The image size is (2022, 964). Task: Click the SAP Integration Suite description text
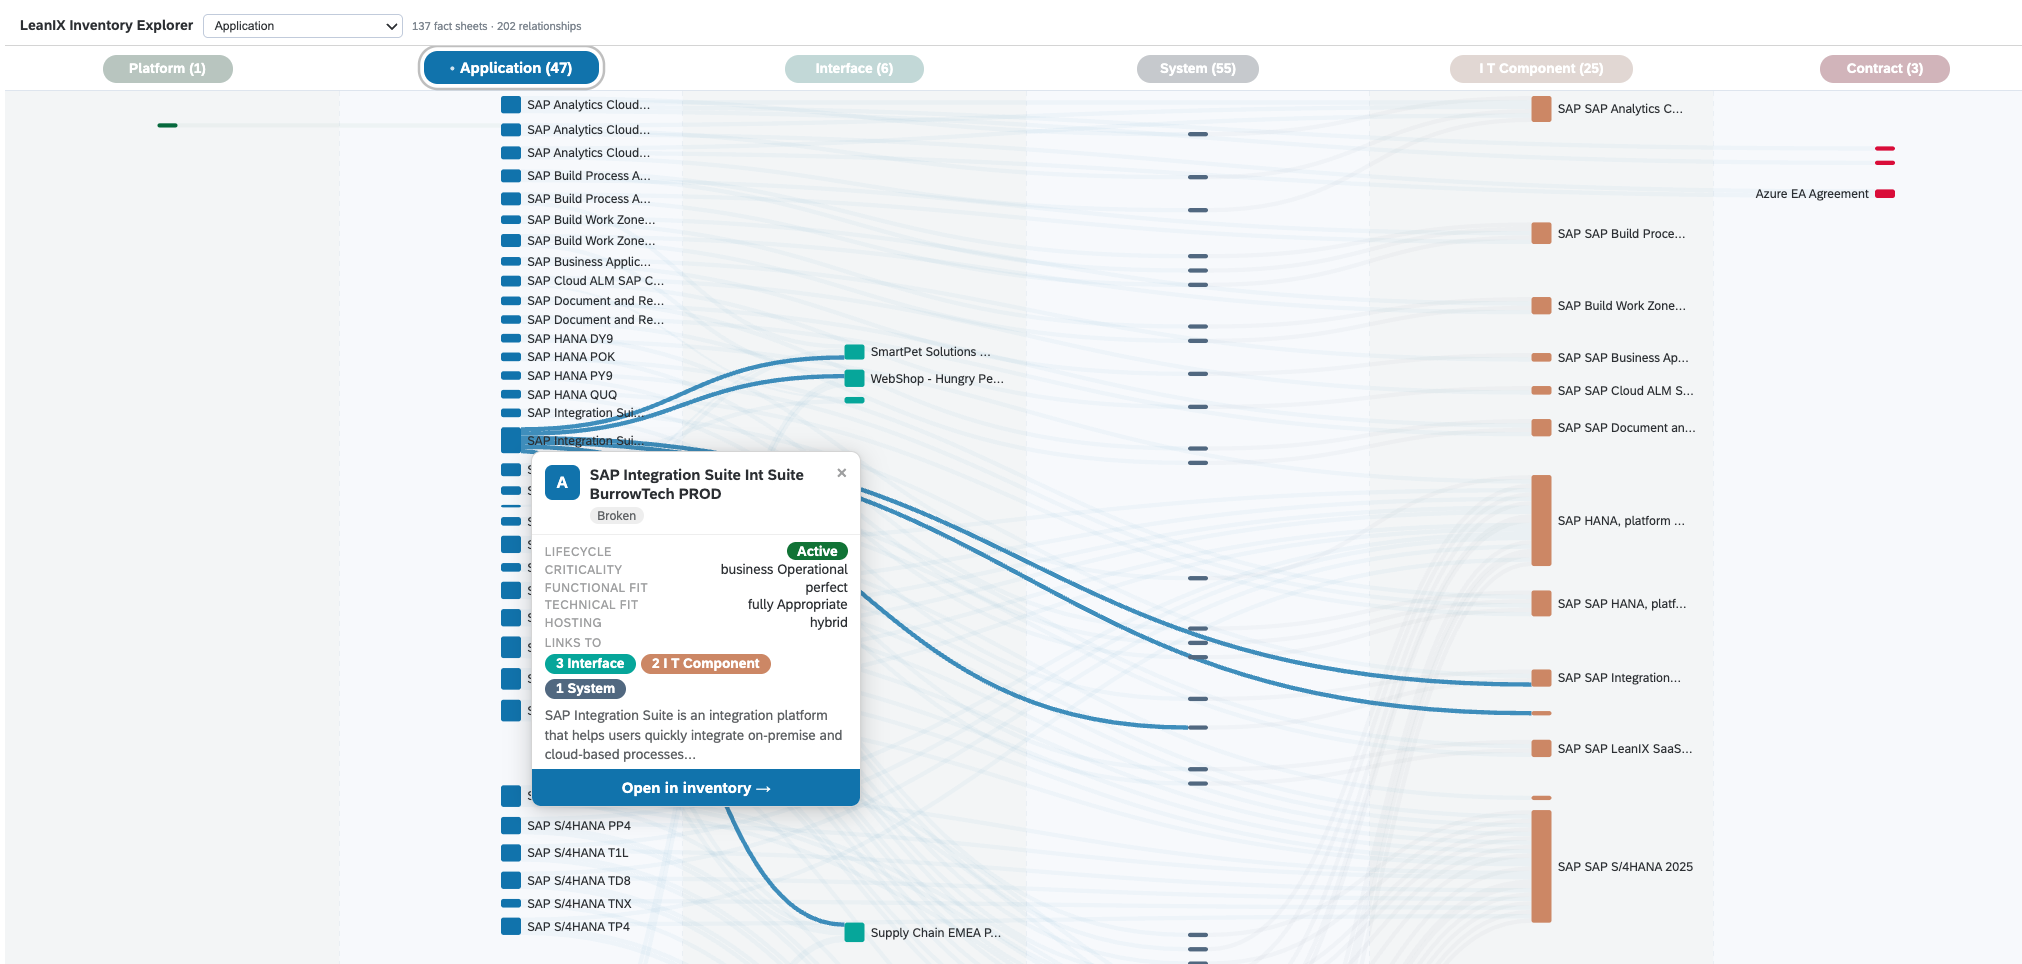tap(694, 735)
